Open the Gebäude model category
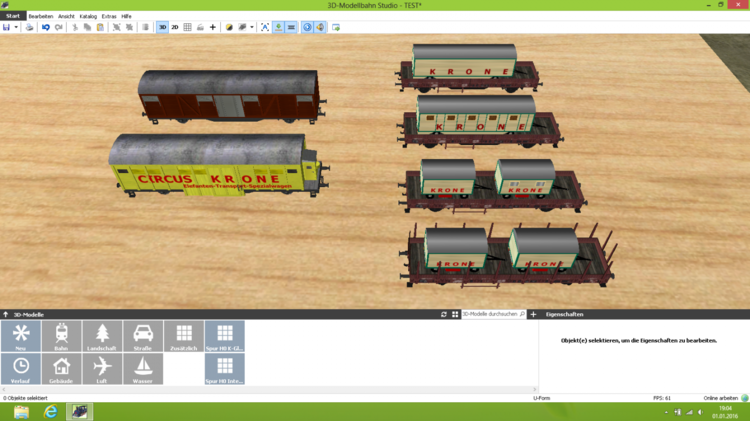Screen dimensions: 750x421 (x=62, y=369)
